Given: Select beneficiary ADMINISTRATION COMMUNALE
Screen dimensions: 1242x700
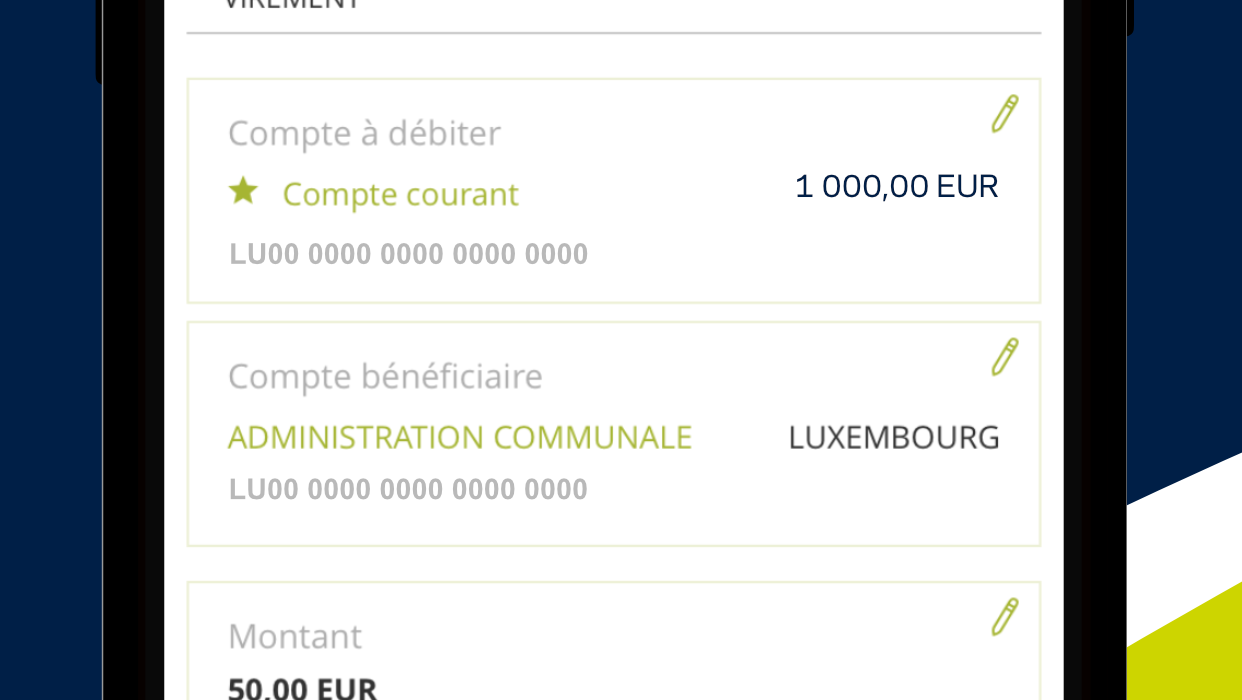Looking at the screenshot, I should coord(460,438).
